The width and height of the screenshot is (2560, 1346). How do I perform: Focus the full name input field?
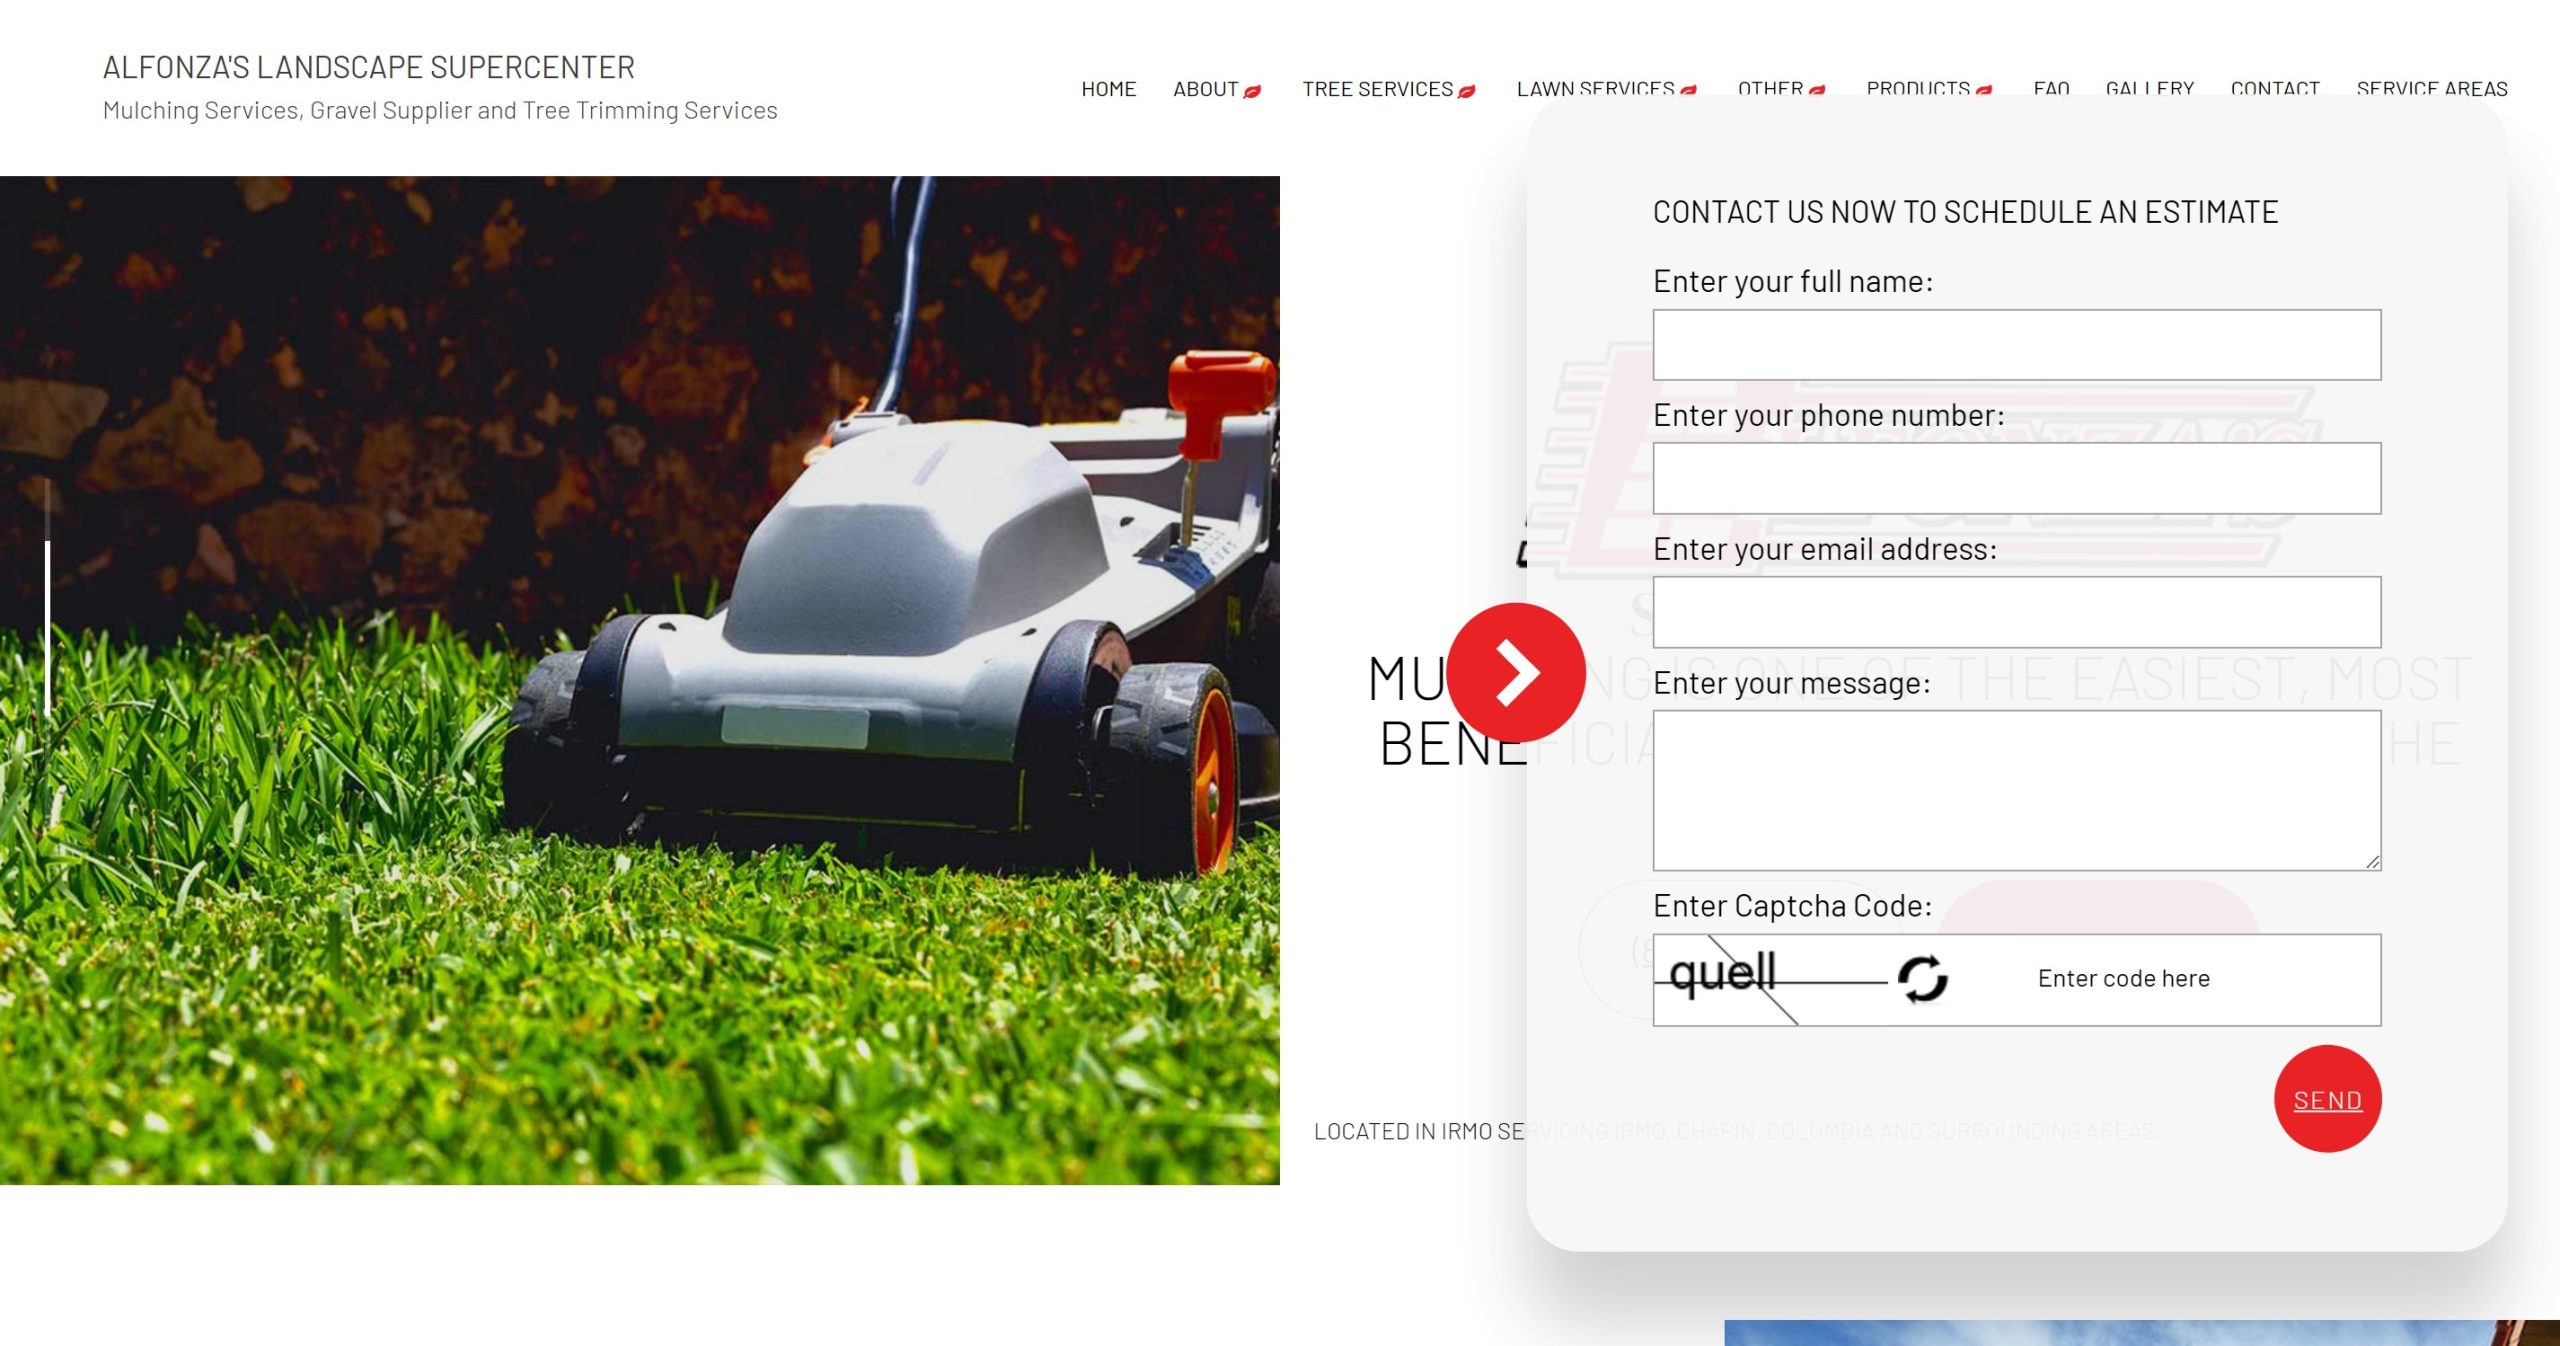[2016, 345]
